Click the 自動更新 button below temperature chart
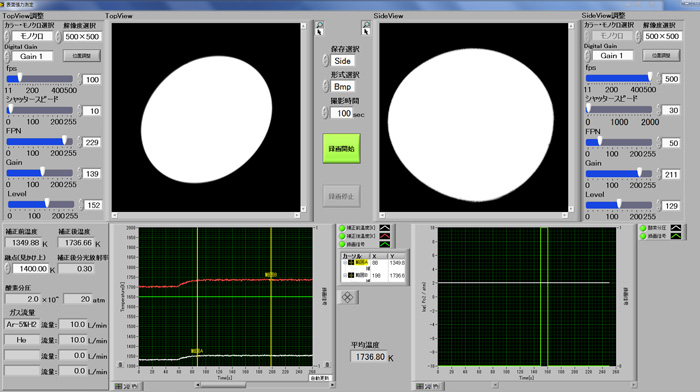The image size is (700, 392). 320,378
